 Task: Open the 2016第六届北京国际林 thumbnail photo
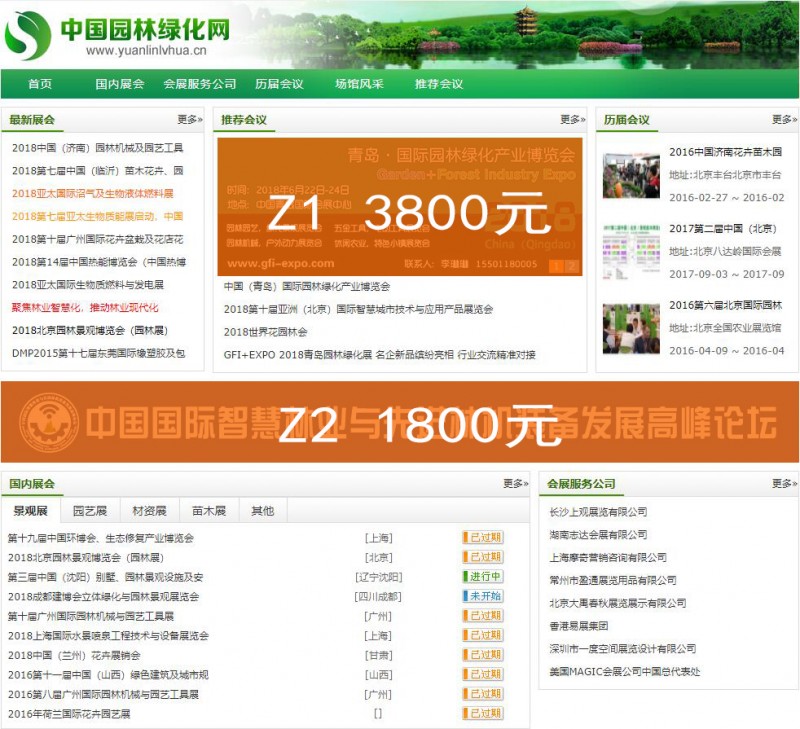click(631, 328)
